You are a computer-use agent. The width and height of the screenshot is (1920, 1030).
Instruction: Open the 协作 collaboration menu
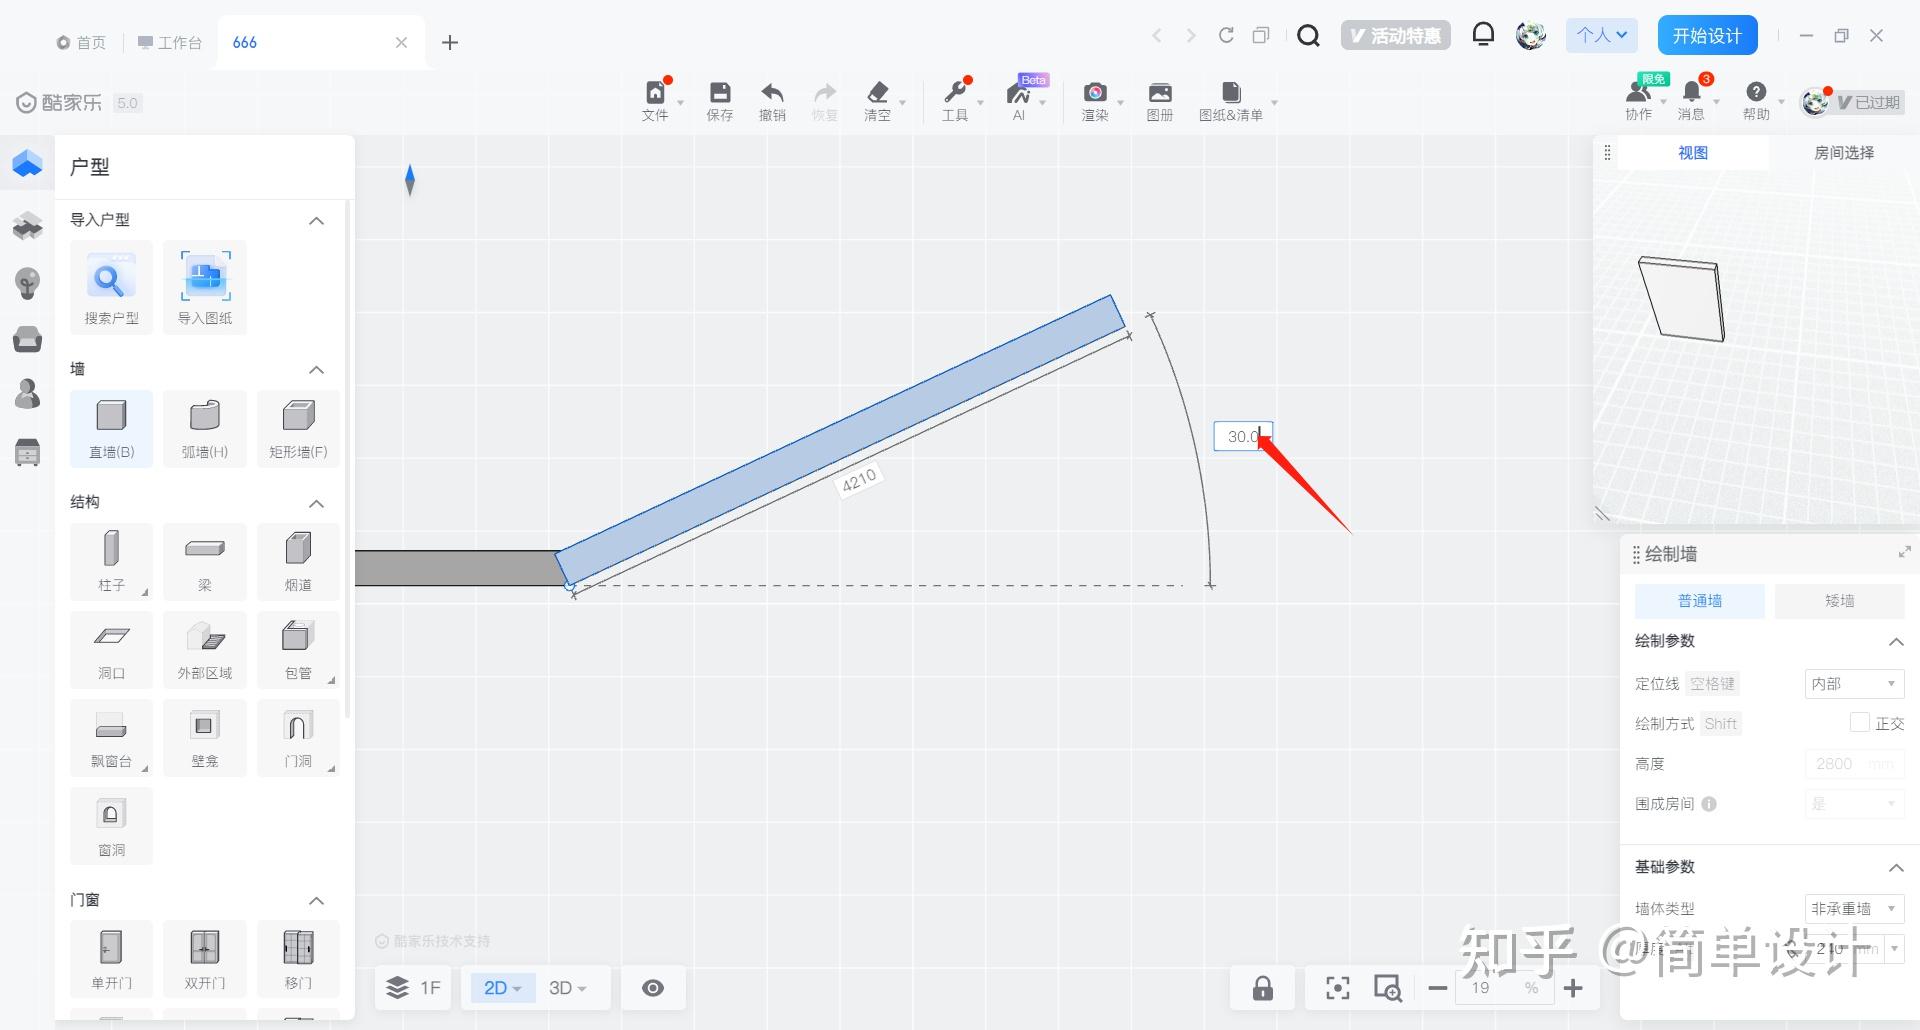coord(1638,101)
